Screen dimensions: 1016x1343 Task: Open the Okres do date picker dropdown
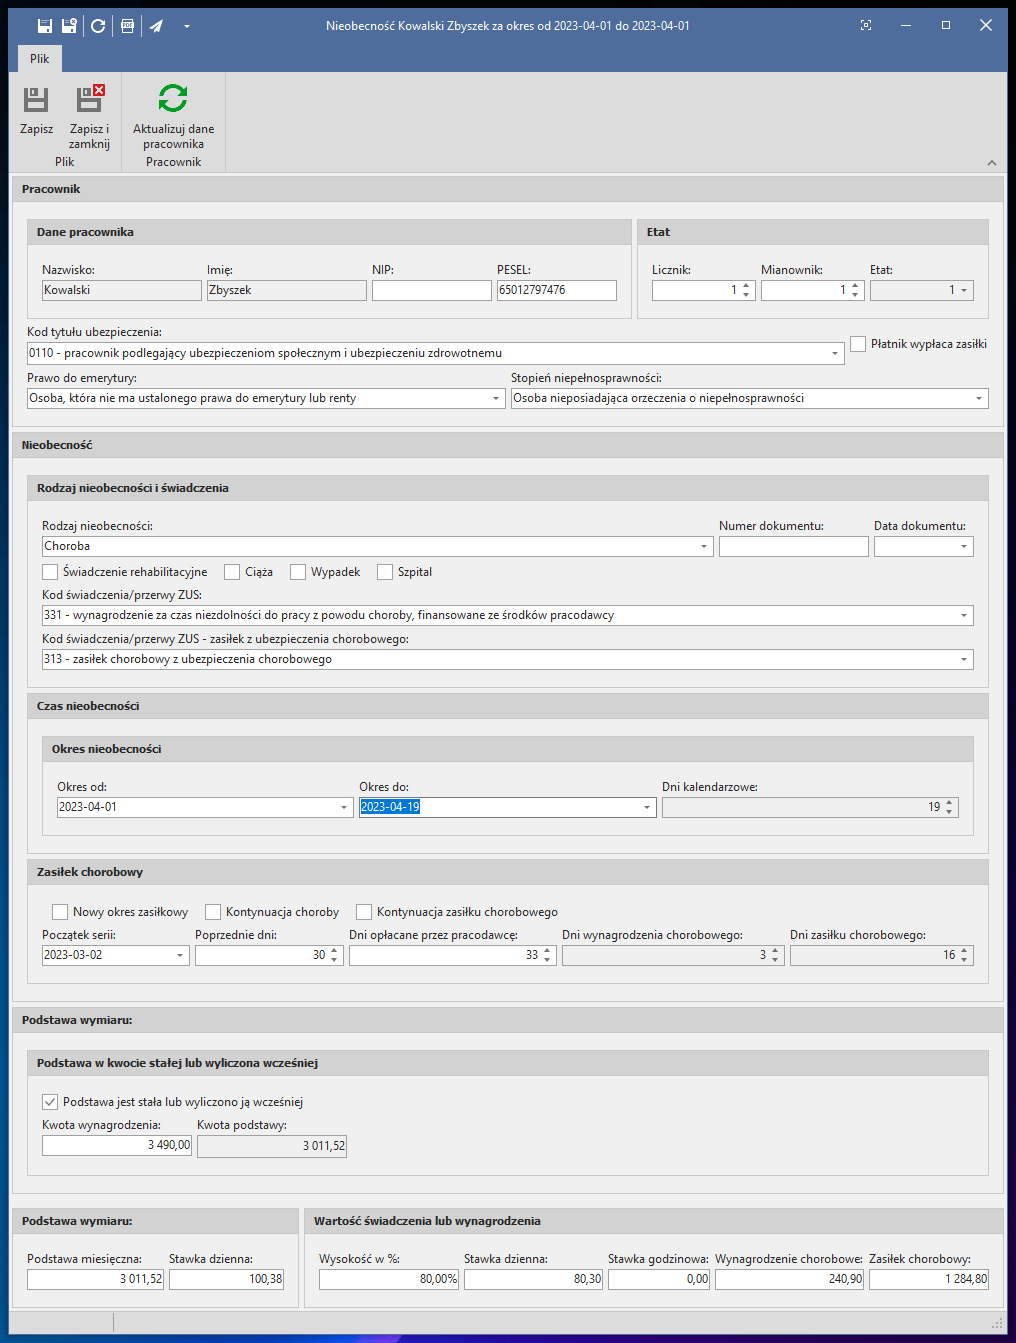647,808
